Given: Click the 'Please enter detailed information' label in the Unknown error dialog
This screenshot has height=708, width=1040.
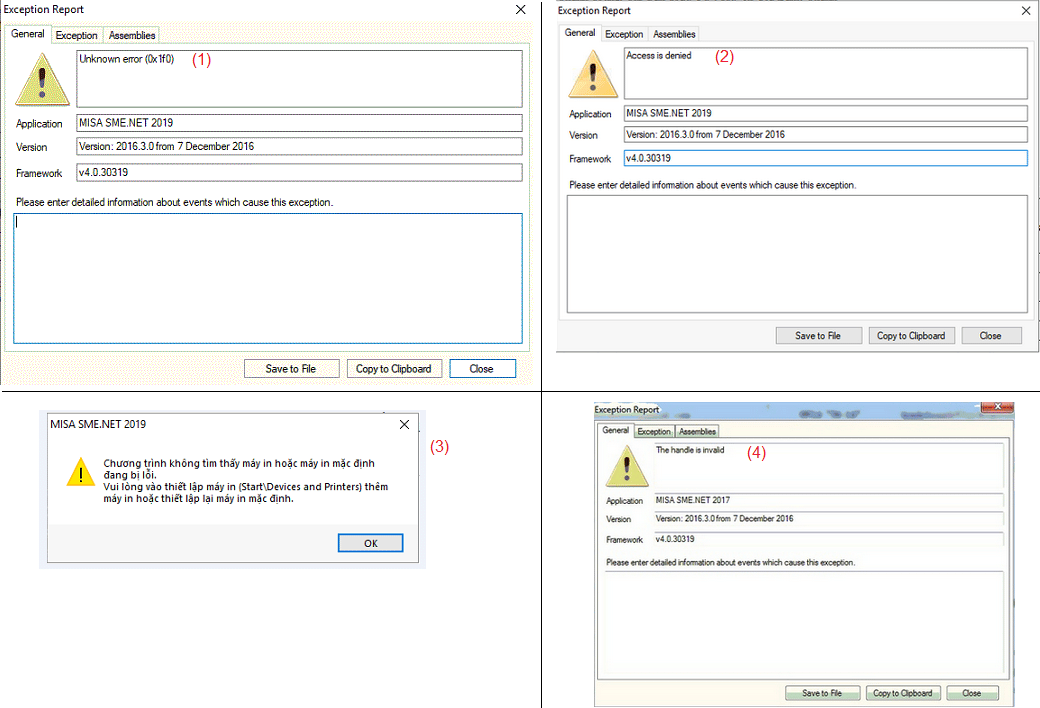Looking at the screenshot, I should point(174,202).
